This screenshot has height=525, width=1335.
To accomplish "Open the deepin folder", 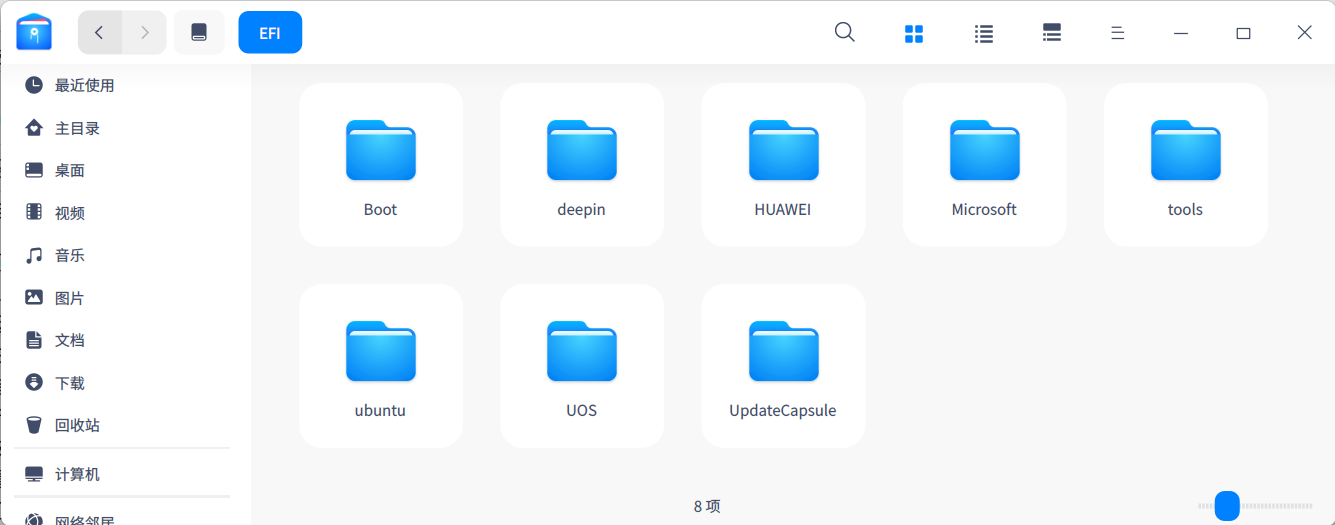I will click(582, 164).
